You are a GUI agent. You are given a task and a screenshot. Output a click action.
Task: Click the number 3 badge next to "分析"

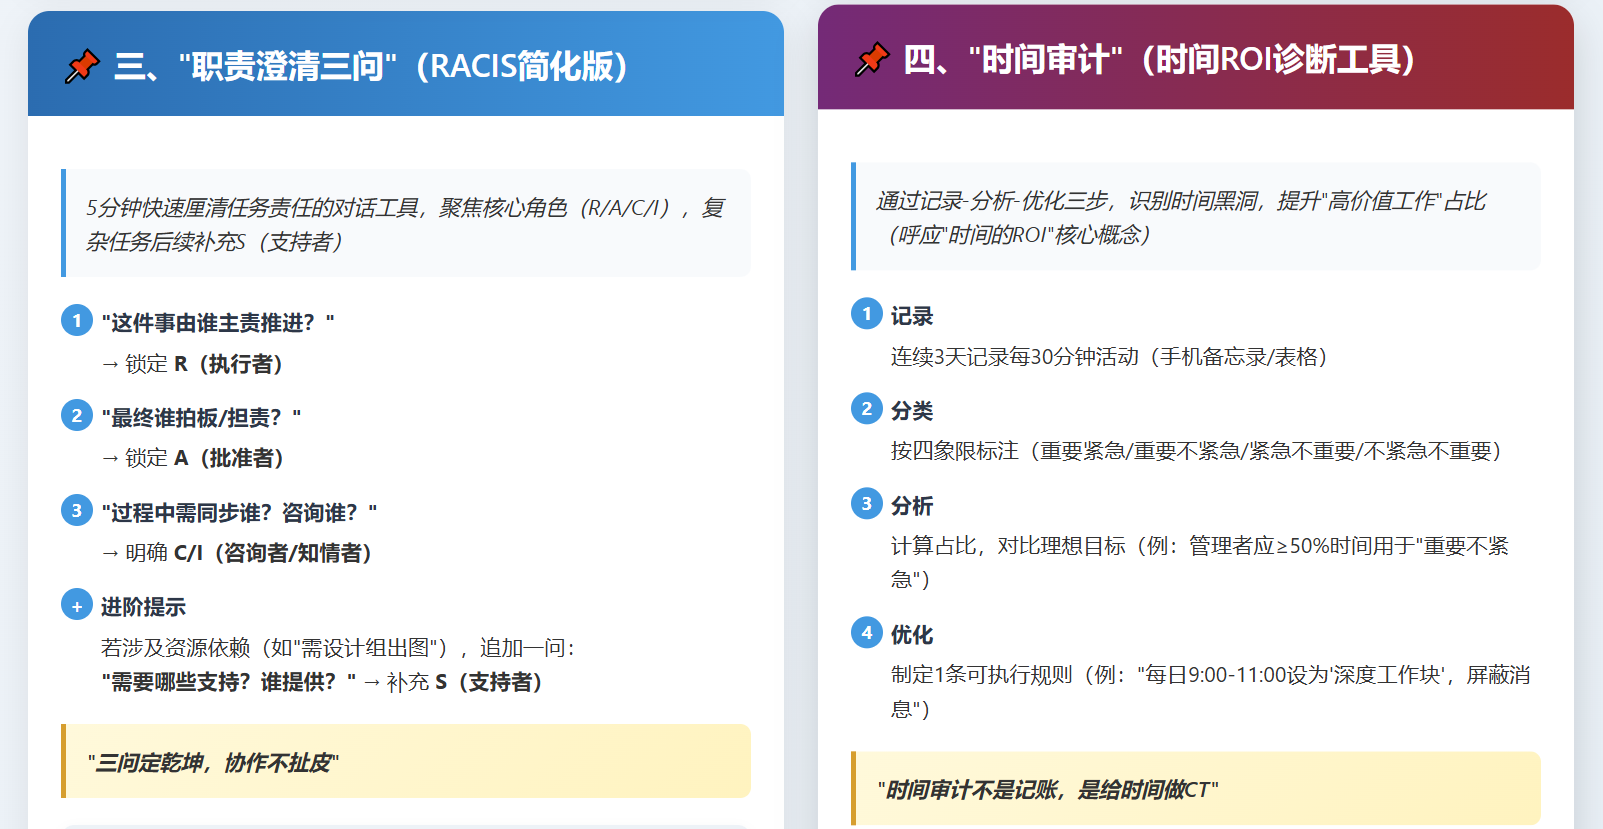coord(867,504)
